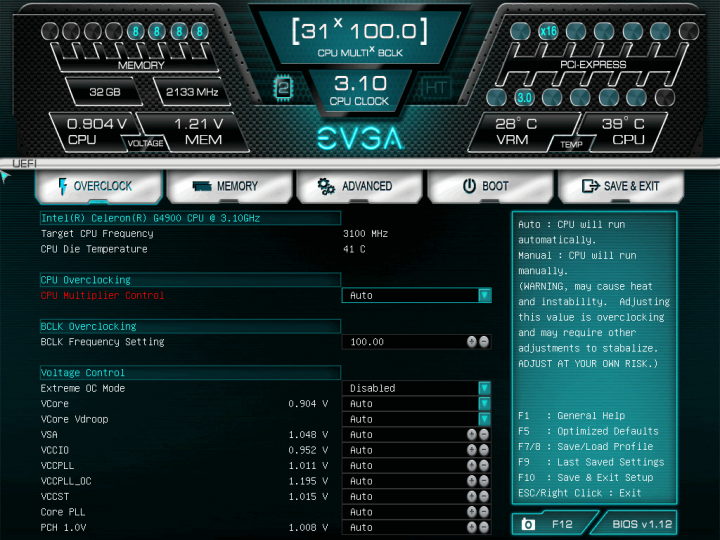The image size is (720, 540).
Task: Click the F7/8 Save/Load Profile line
Action: [x=585, y=446]
